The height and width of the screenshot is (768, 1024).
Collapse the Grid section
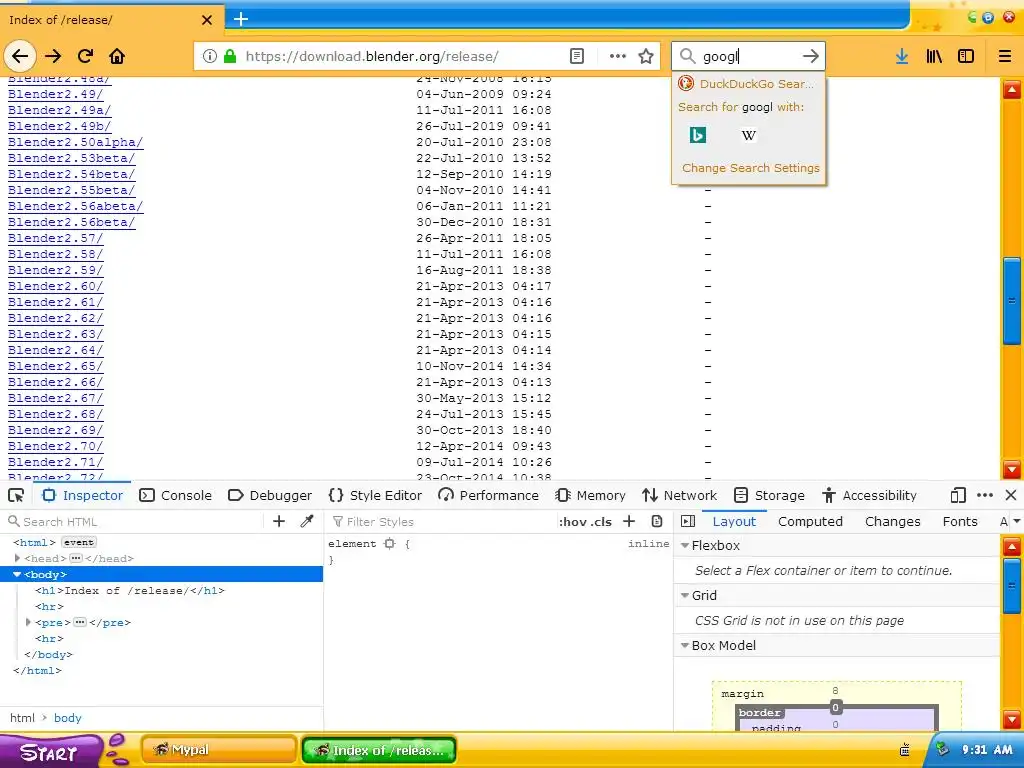[x=685, y=596]
